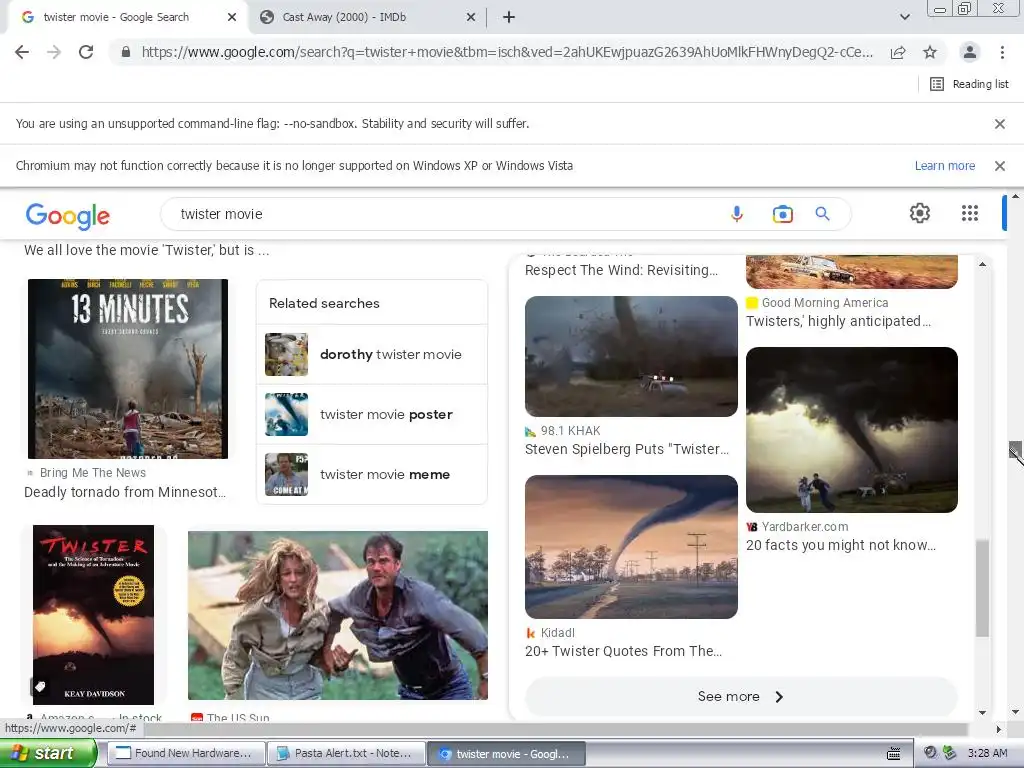Open the Good Morning America image
The height and width of the screenshot is (768, 1024).
click(852, 272)
